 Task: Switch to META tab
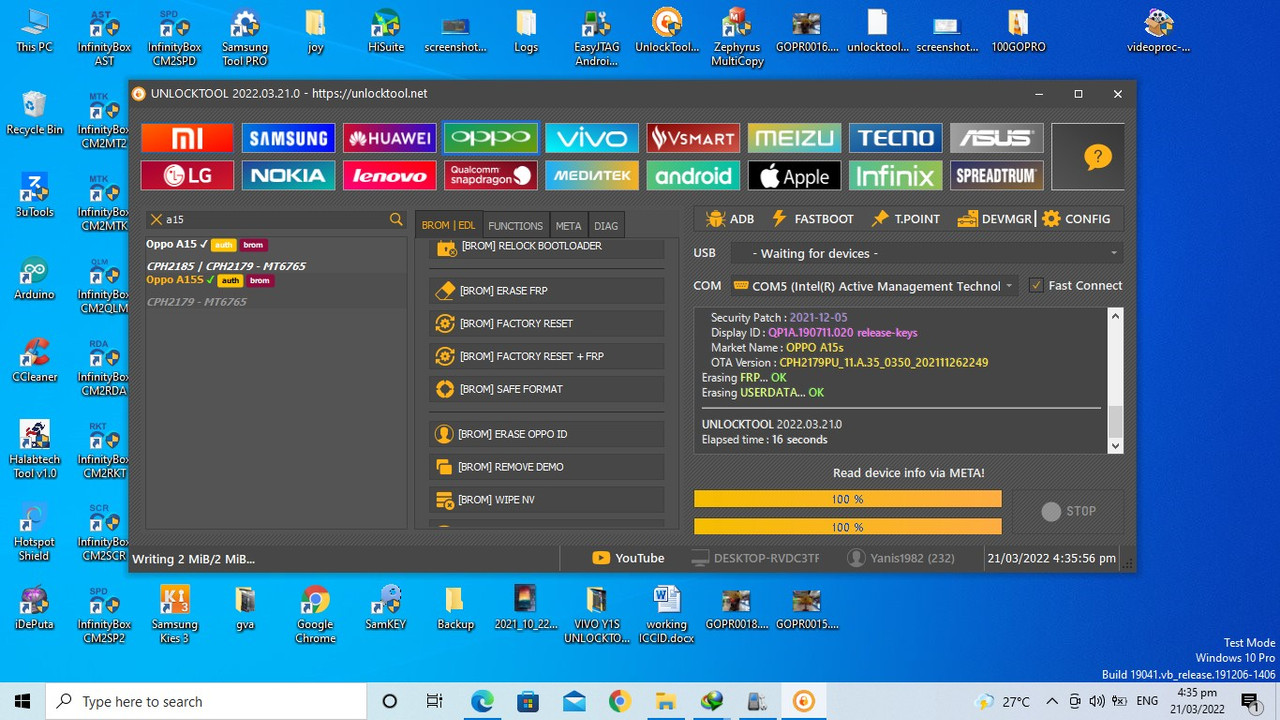(568, 225)
